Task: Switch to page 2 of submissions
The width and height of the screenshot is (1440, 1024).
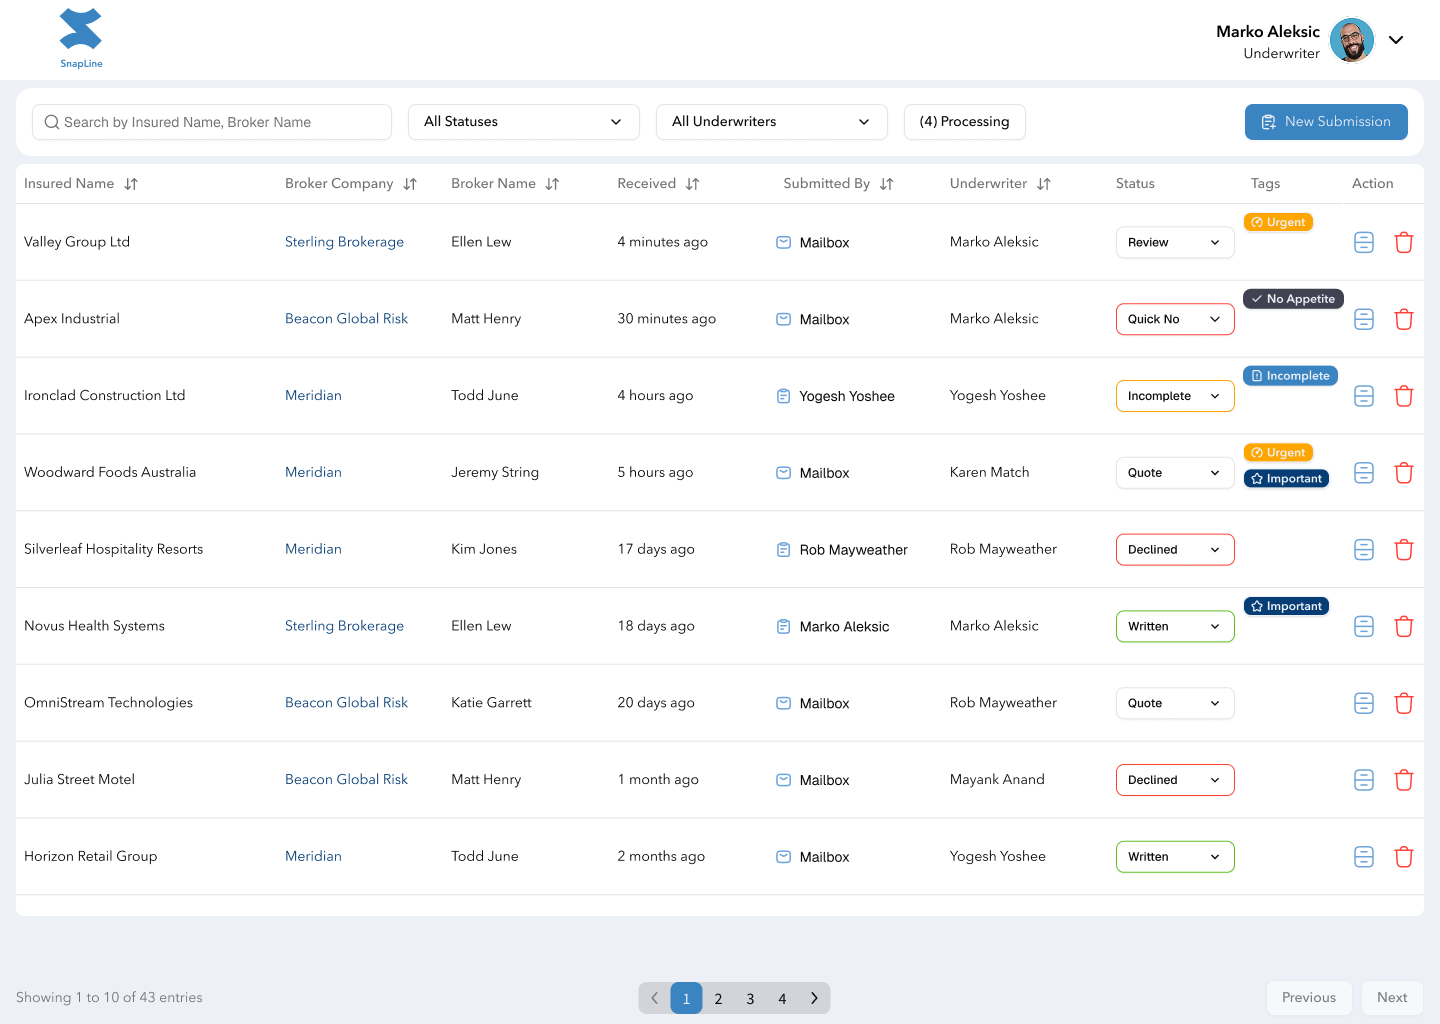Action: pyautogui.click(x=718, y=998)
